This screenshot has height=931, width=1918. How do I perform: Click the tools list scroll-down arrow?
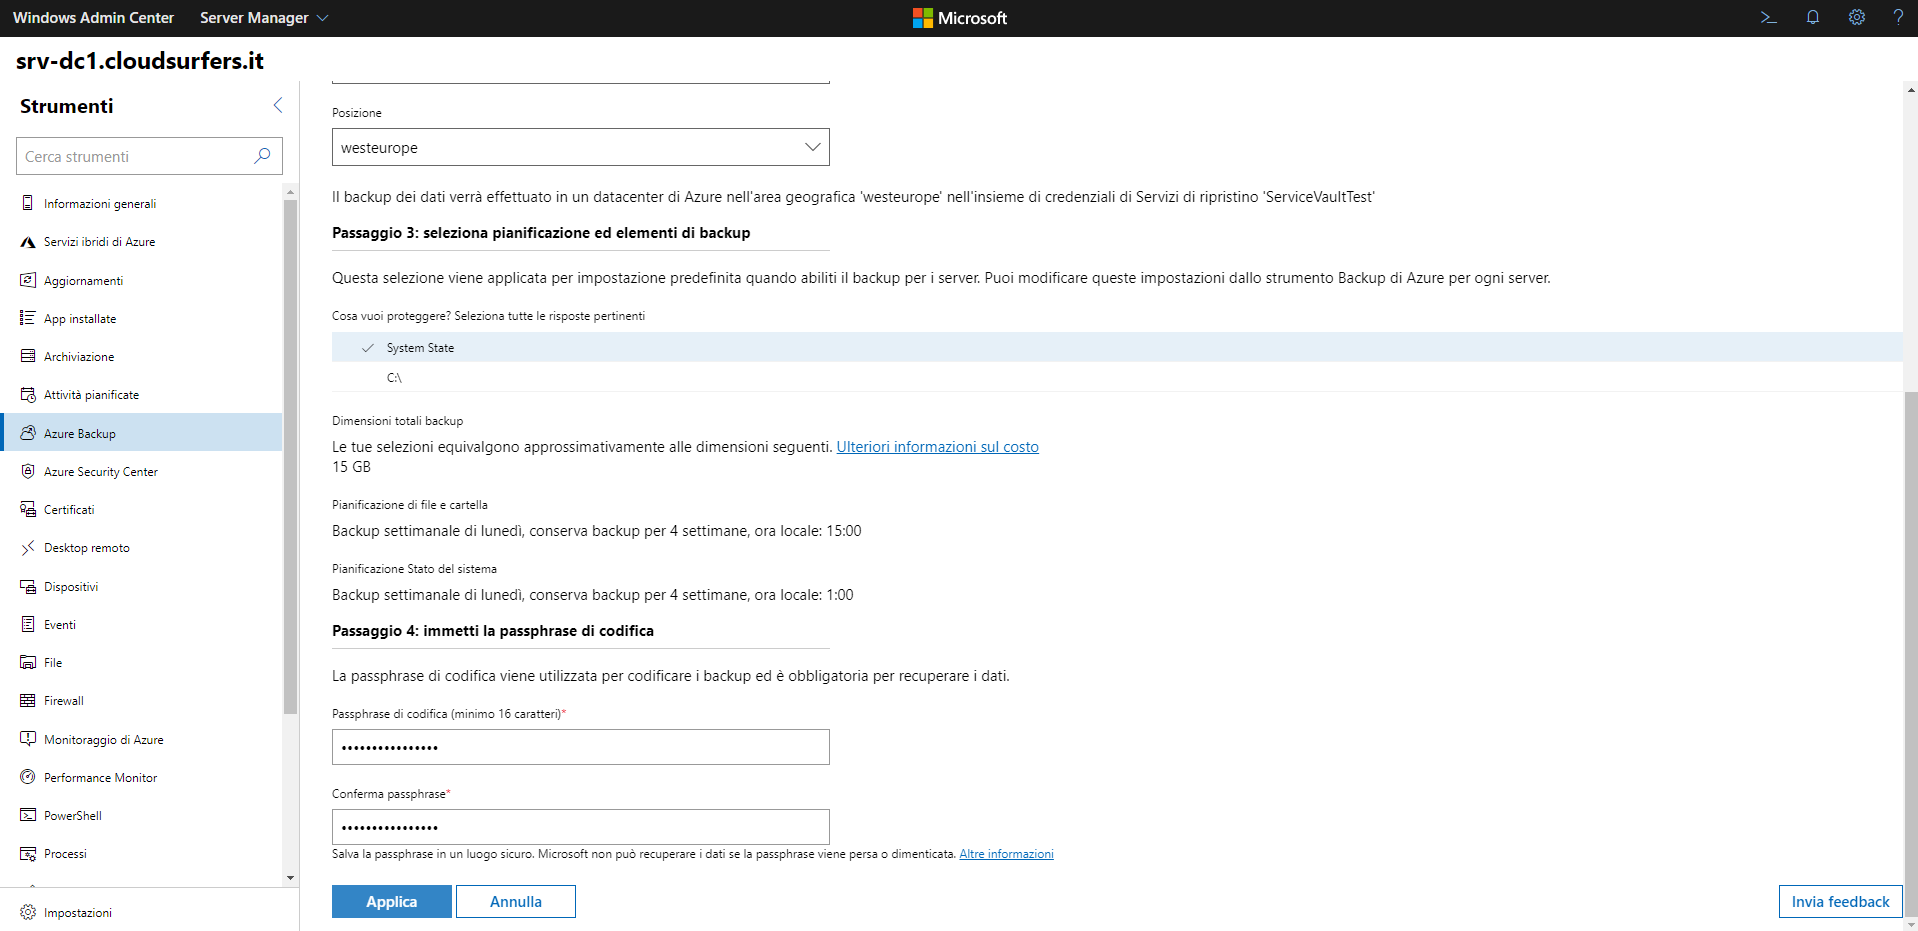point(290,878)
